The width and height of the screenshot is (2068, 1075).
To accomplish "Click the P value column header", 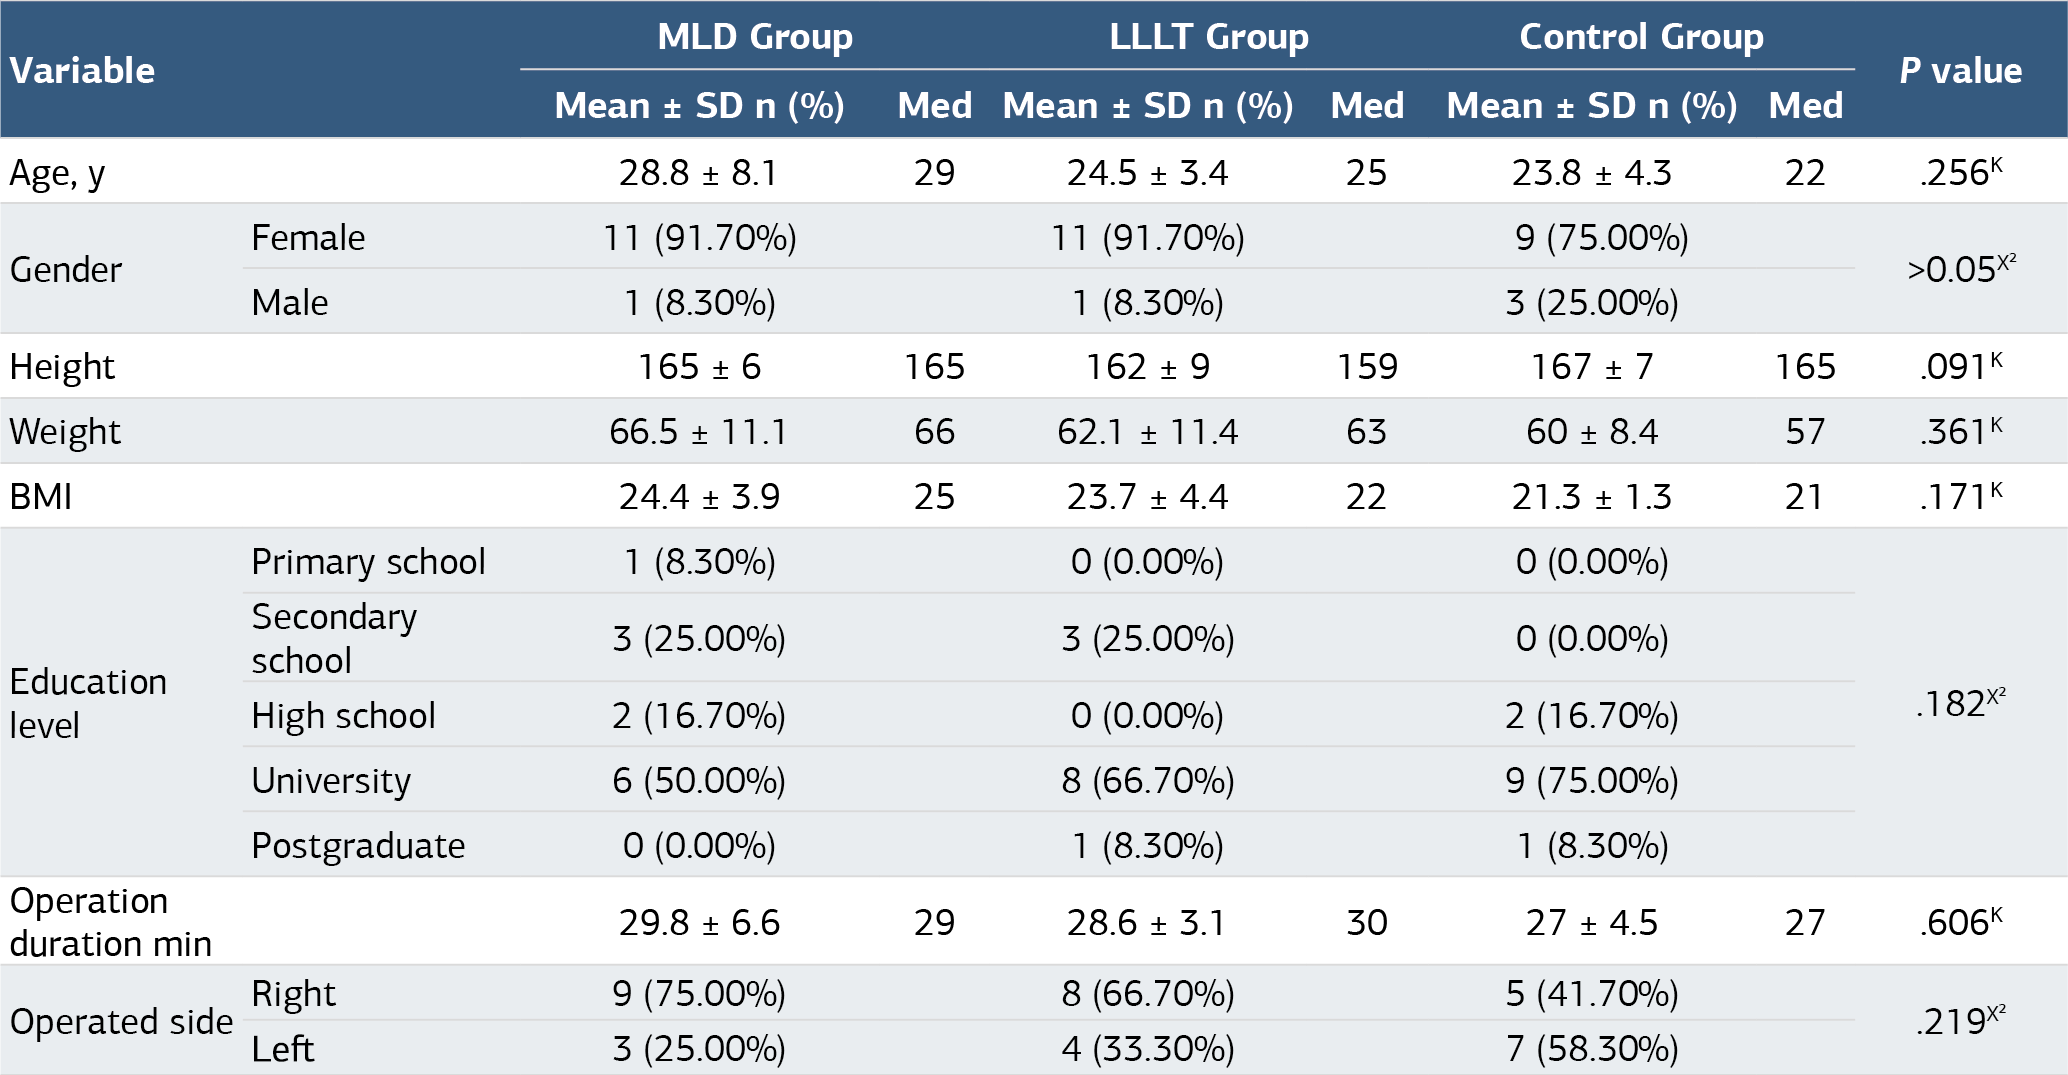I will [1960, 71].
